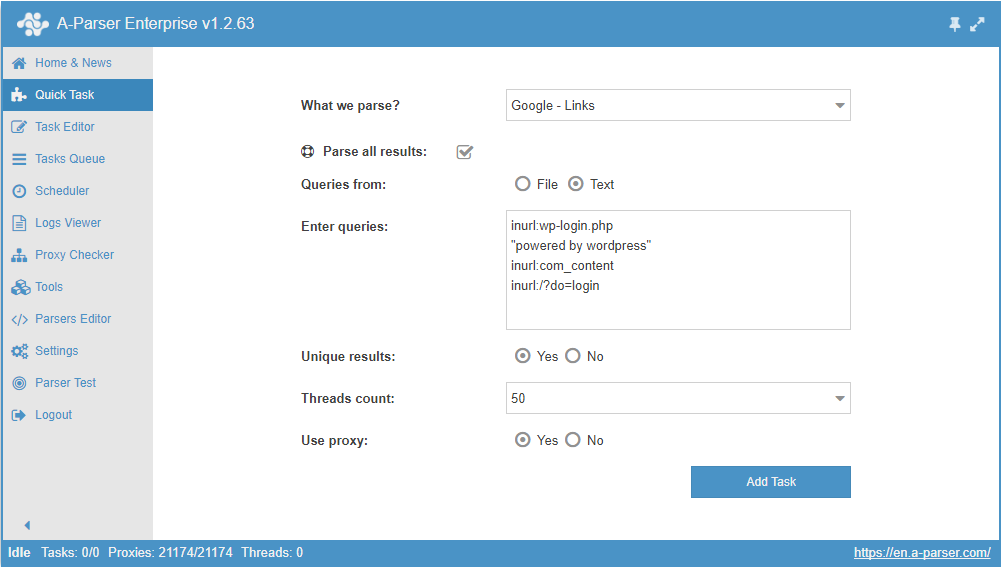
Task: Click the Home & News house icon
Action: (x=19, y=63)
